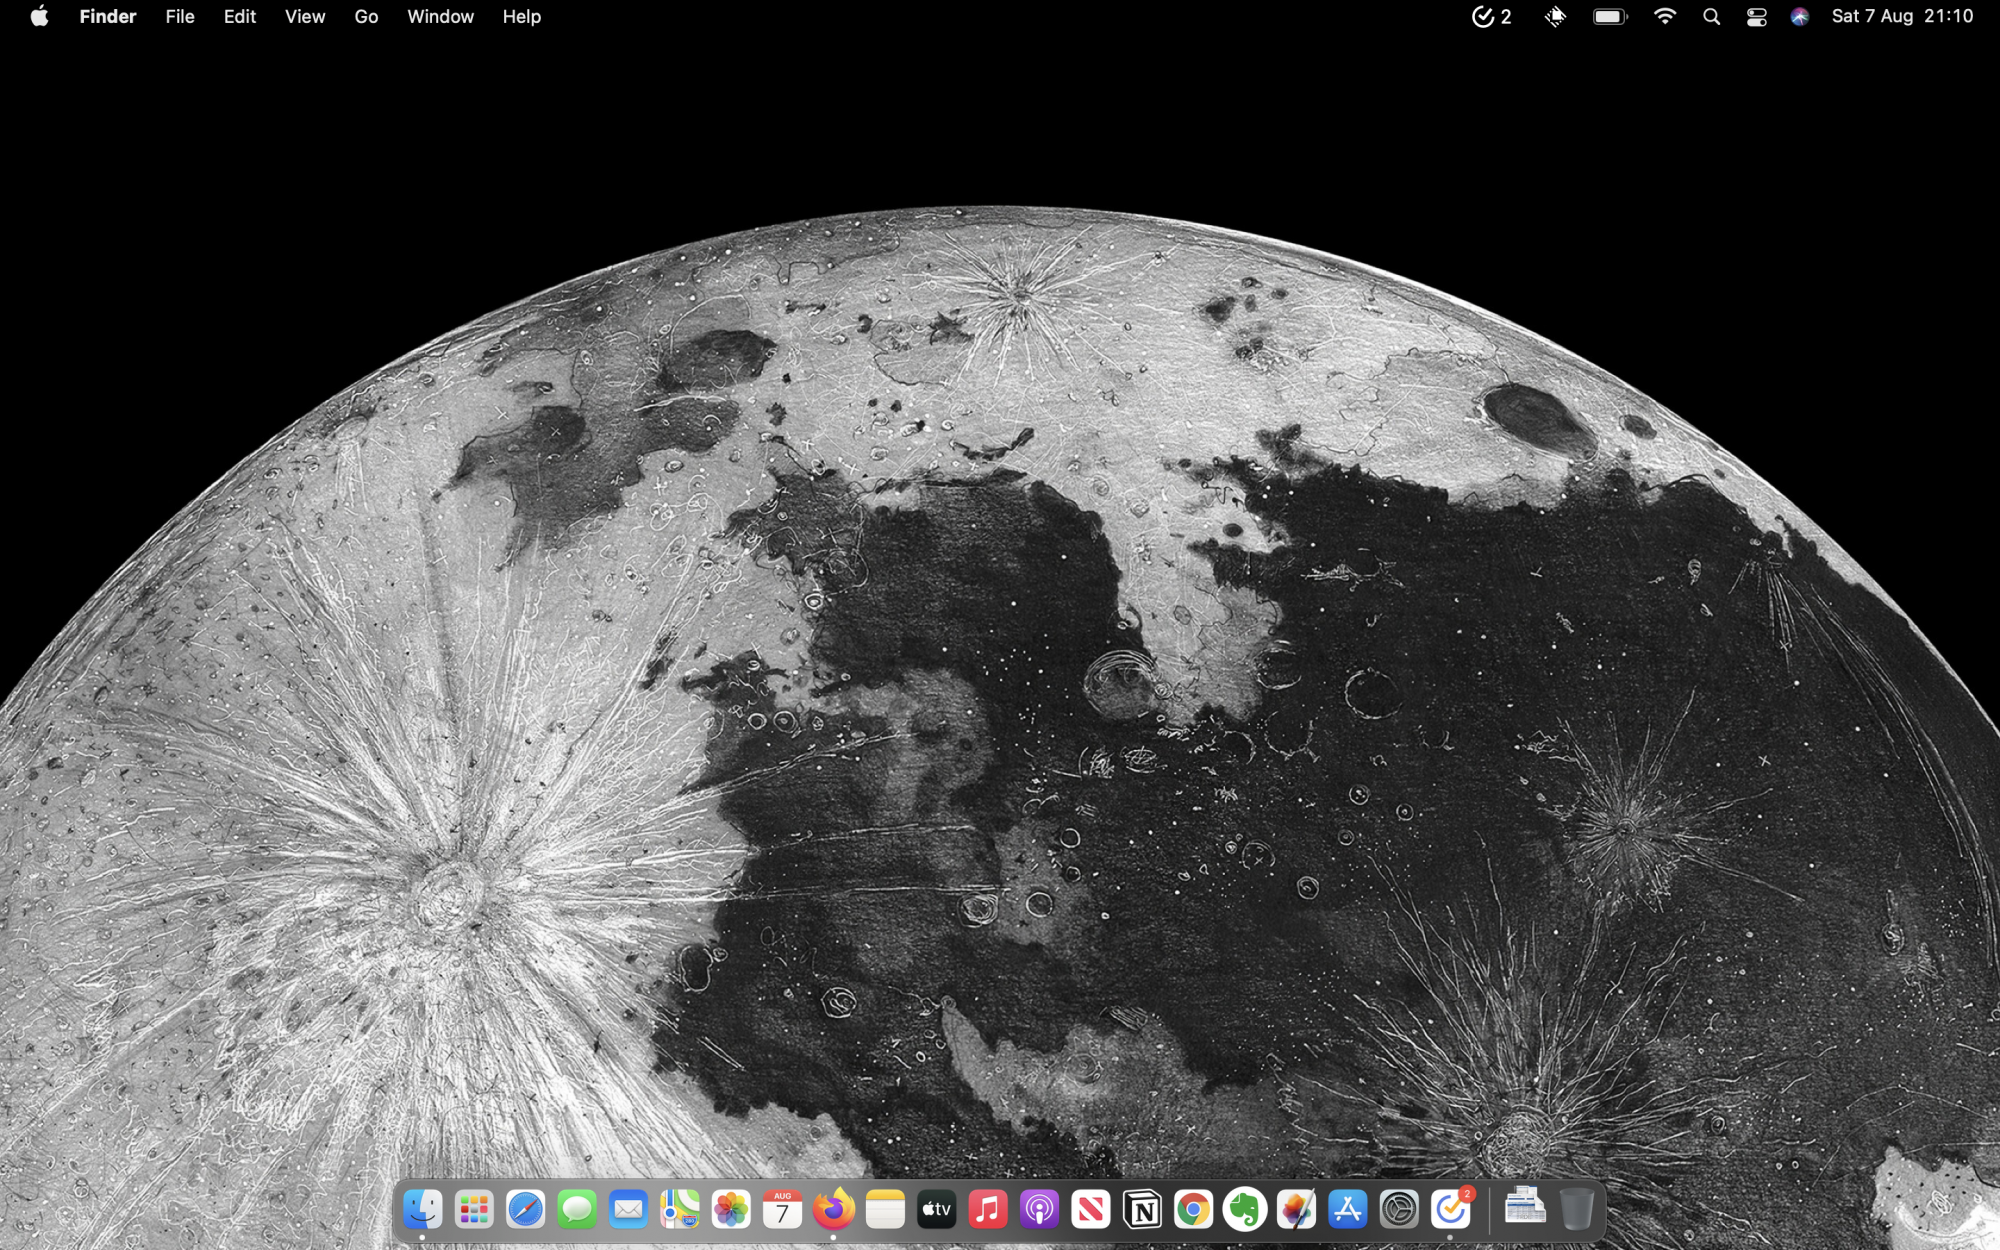This screenshot has width=2000, height=1250.
Task: Open Google Chrome from the Dock
Action: point(1193,1210)
